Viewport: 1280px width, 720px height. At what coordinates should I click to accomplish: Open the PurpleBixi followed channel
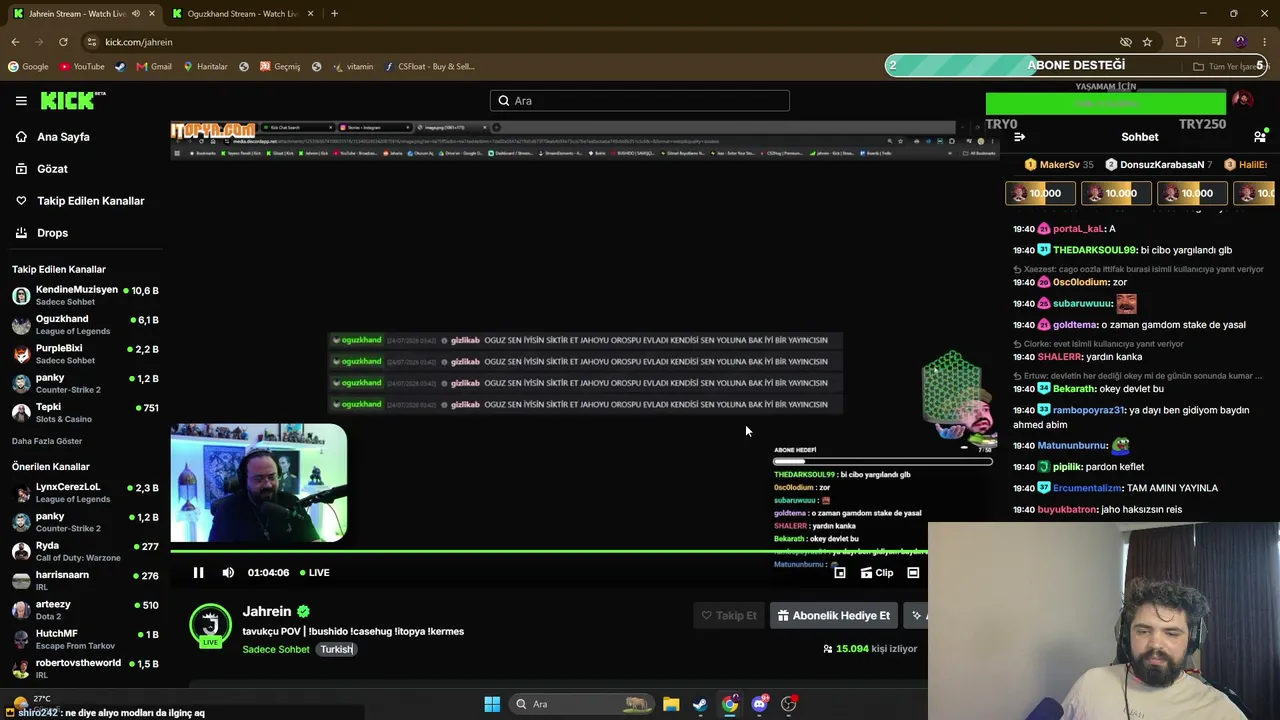point(85,354)
